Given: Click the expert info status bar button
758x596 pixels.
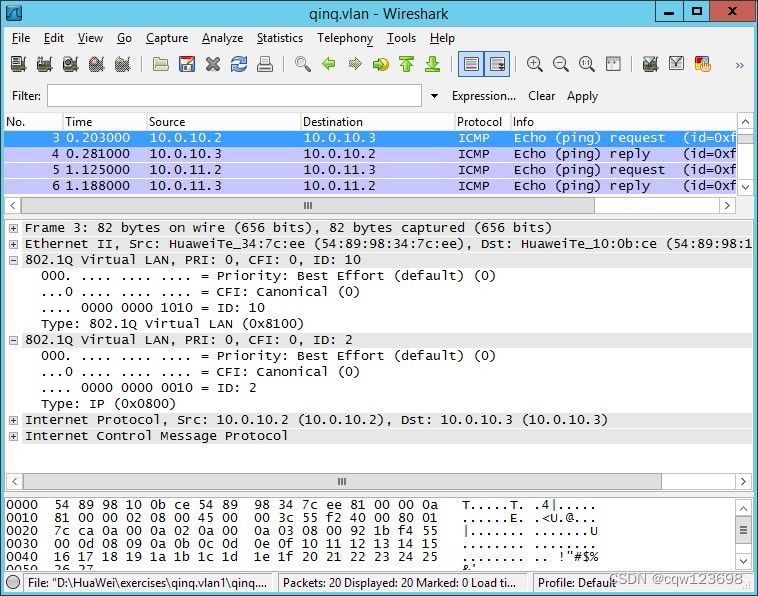Looking at the screenshot, I should [13, 582].
